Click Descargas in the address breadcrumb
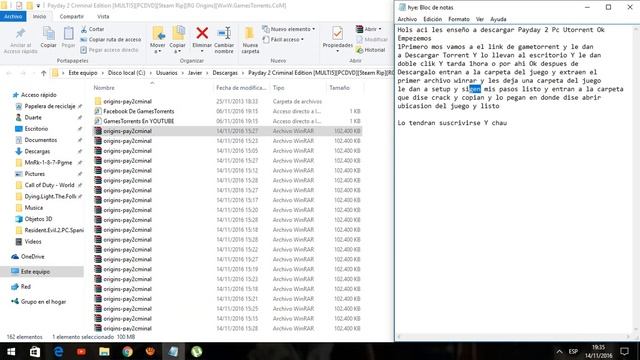Viewport: 640px width, 360px height. pos(225,73)
